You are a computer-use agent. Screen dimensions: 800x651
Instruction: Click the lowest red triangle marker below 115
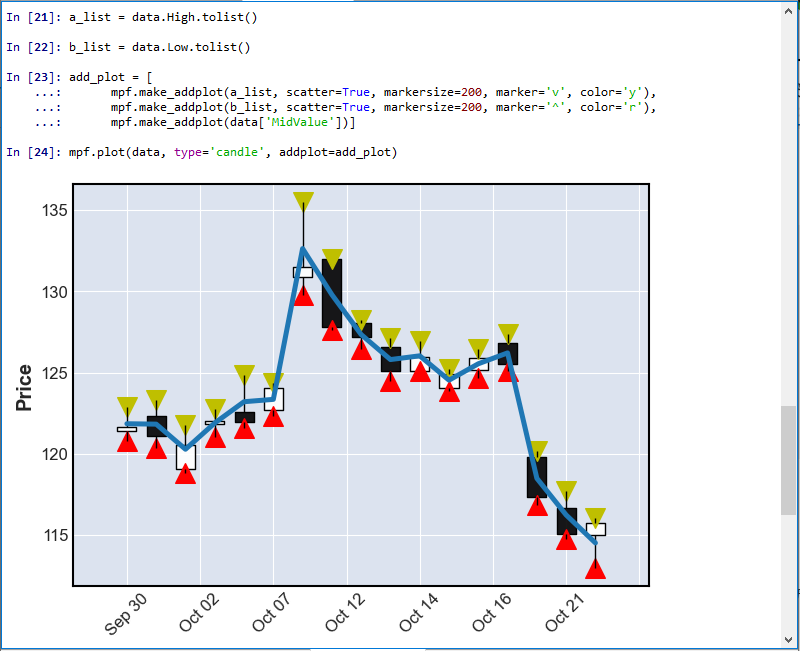point(595,569)
